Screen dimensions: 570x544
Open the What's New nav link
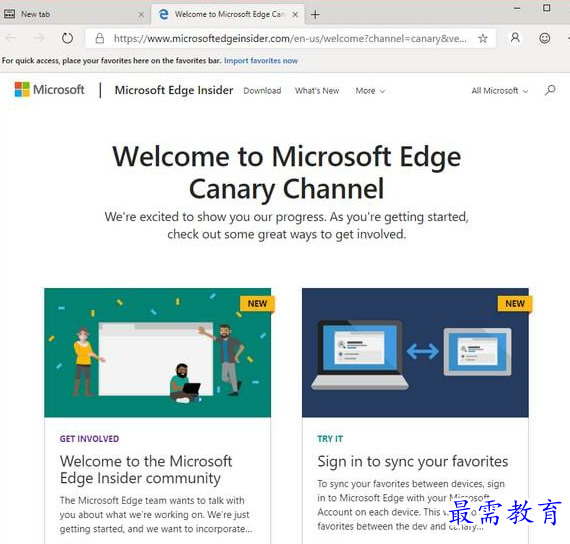pos(317,91)
